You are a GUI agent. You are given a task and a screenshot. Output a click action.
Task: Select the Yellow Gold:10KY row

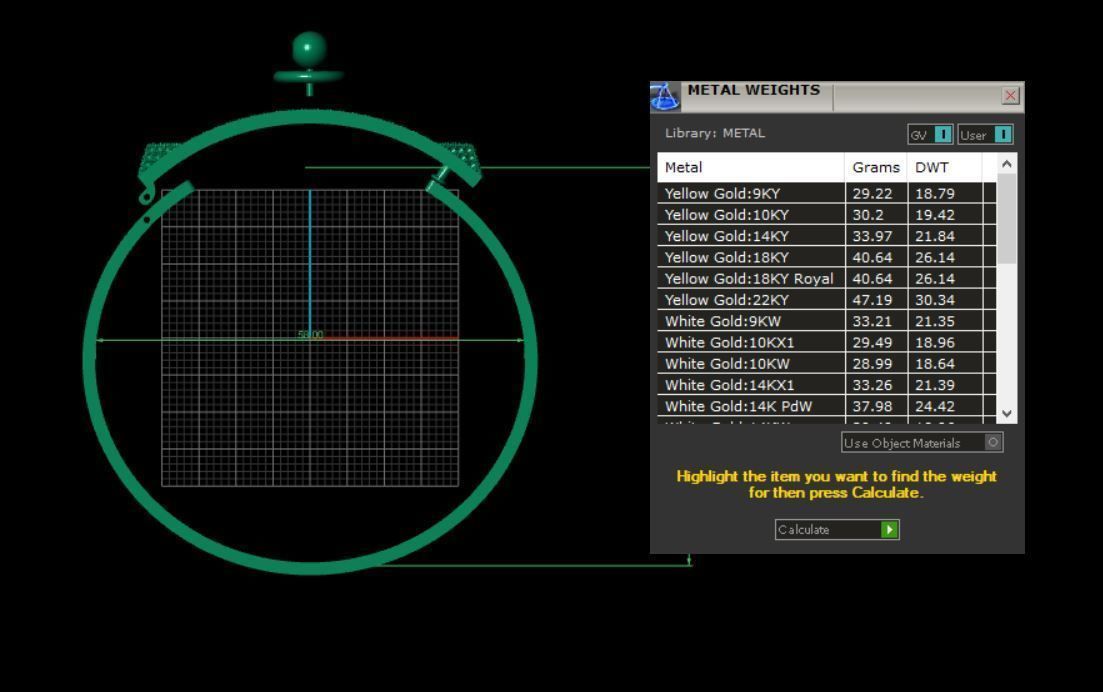[x=827, y=214]
